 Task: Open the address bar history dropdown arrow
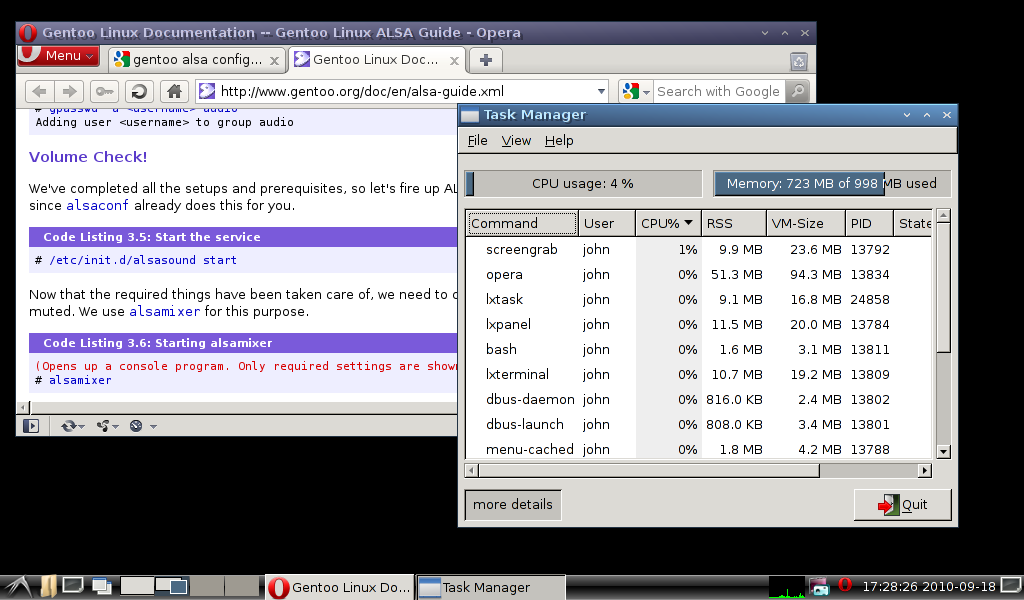[x=601, y=91]
